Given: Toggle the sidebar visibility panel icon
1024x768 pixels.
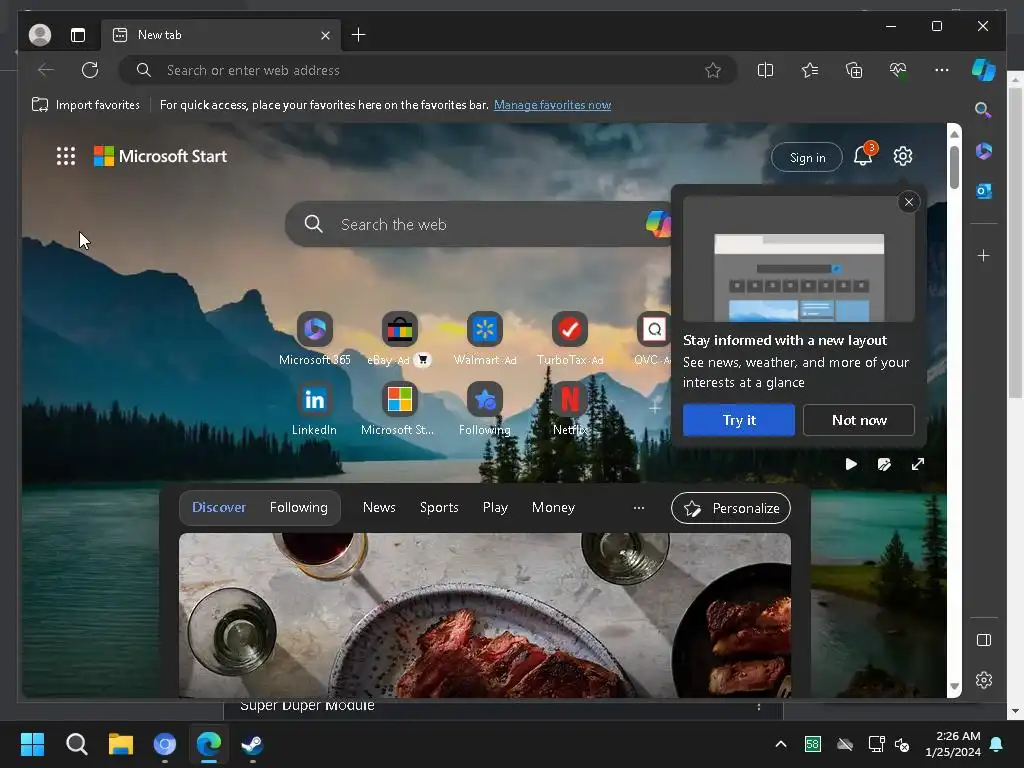Looking at the screenshot, I should tap(984, 640).
